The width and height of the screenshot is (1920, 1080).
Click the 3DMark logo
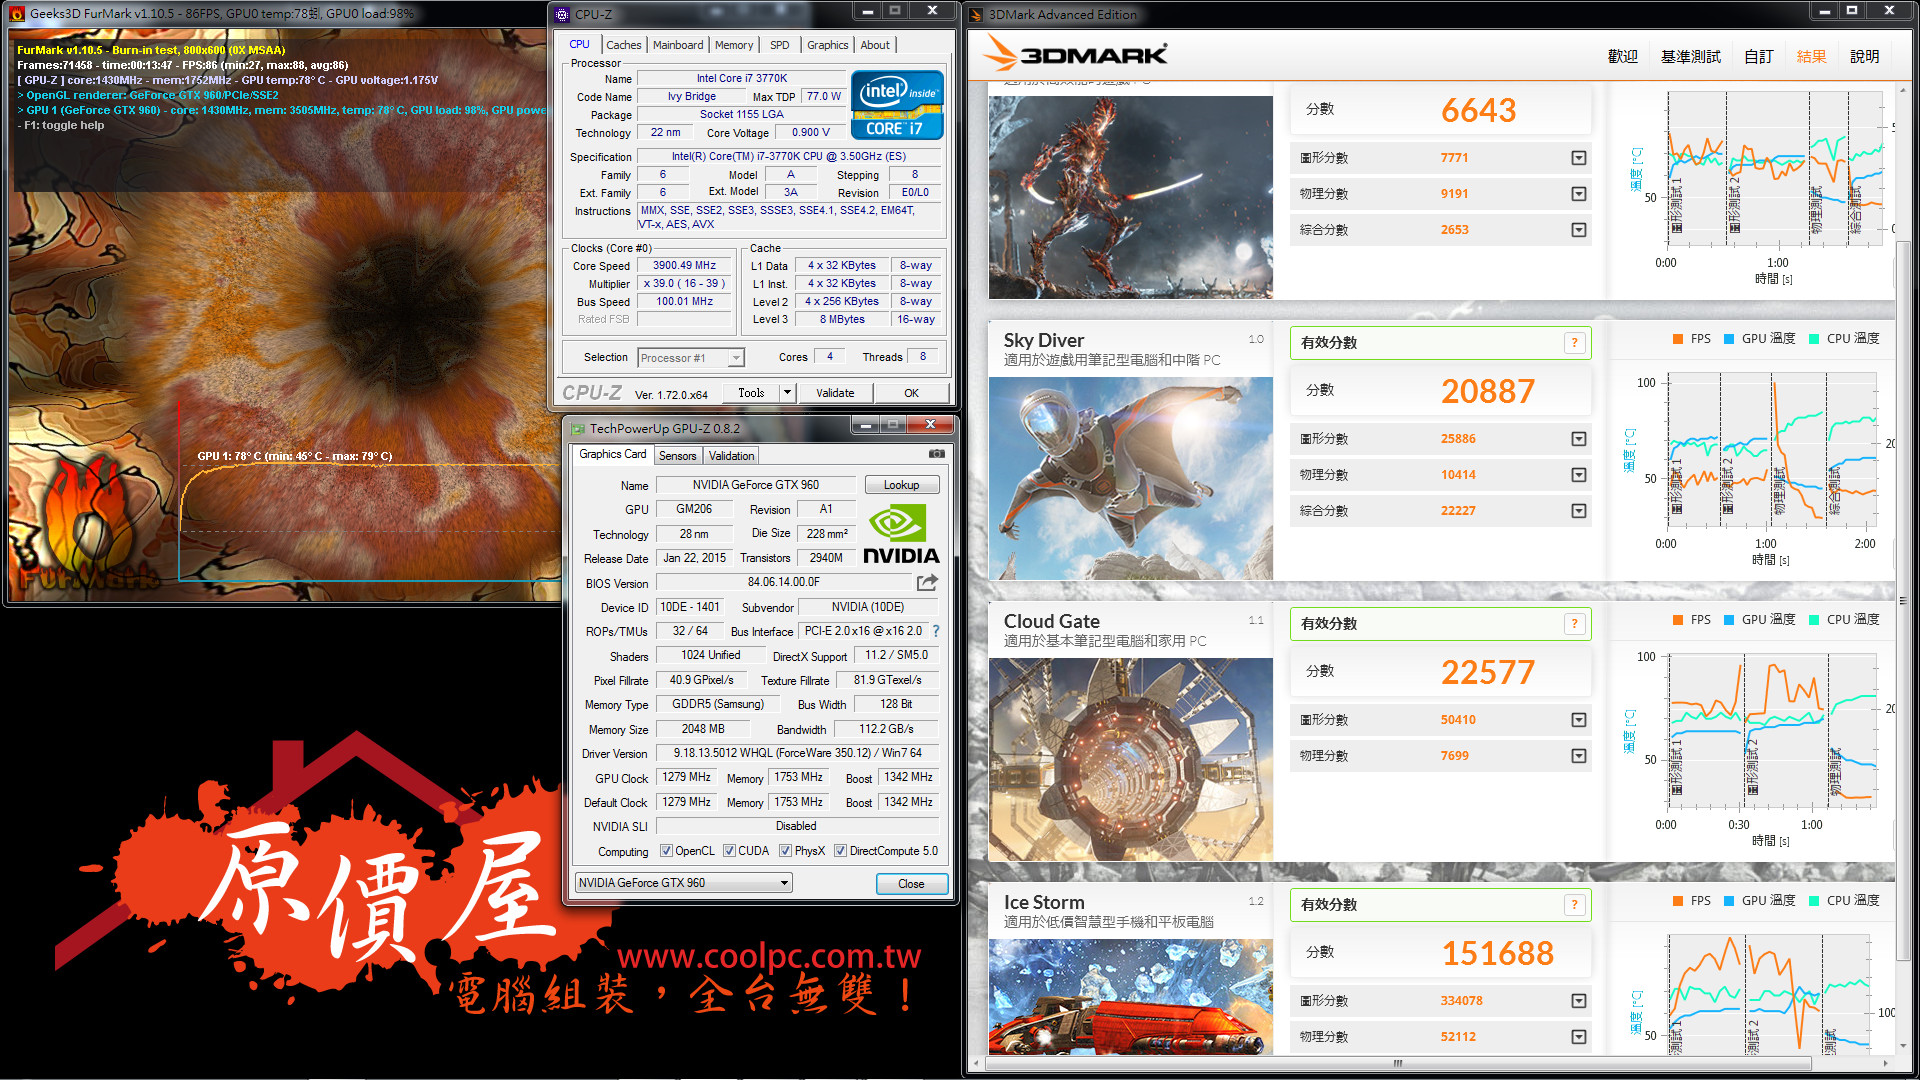click(x=1076, y=54)
